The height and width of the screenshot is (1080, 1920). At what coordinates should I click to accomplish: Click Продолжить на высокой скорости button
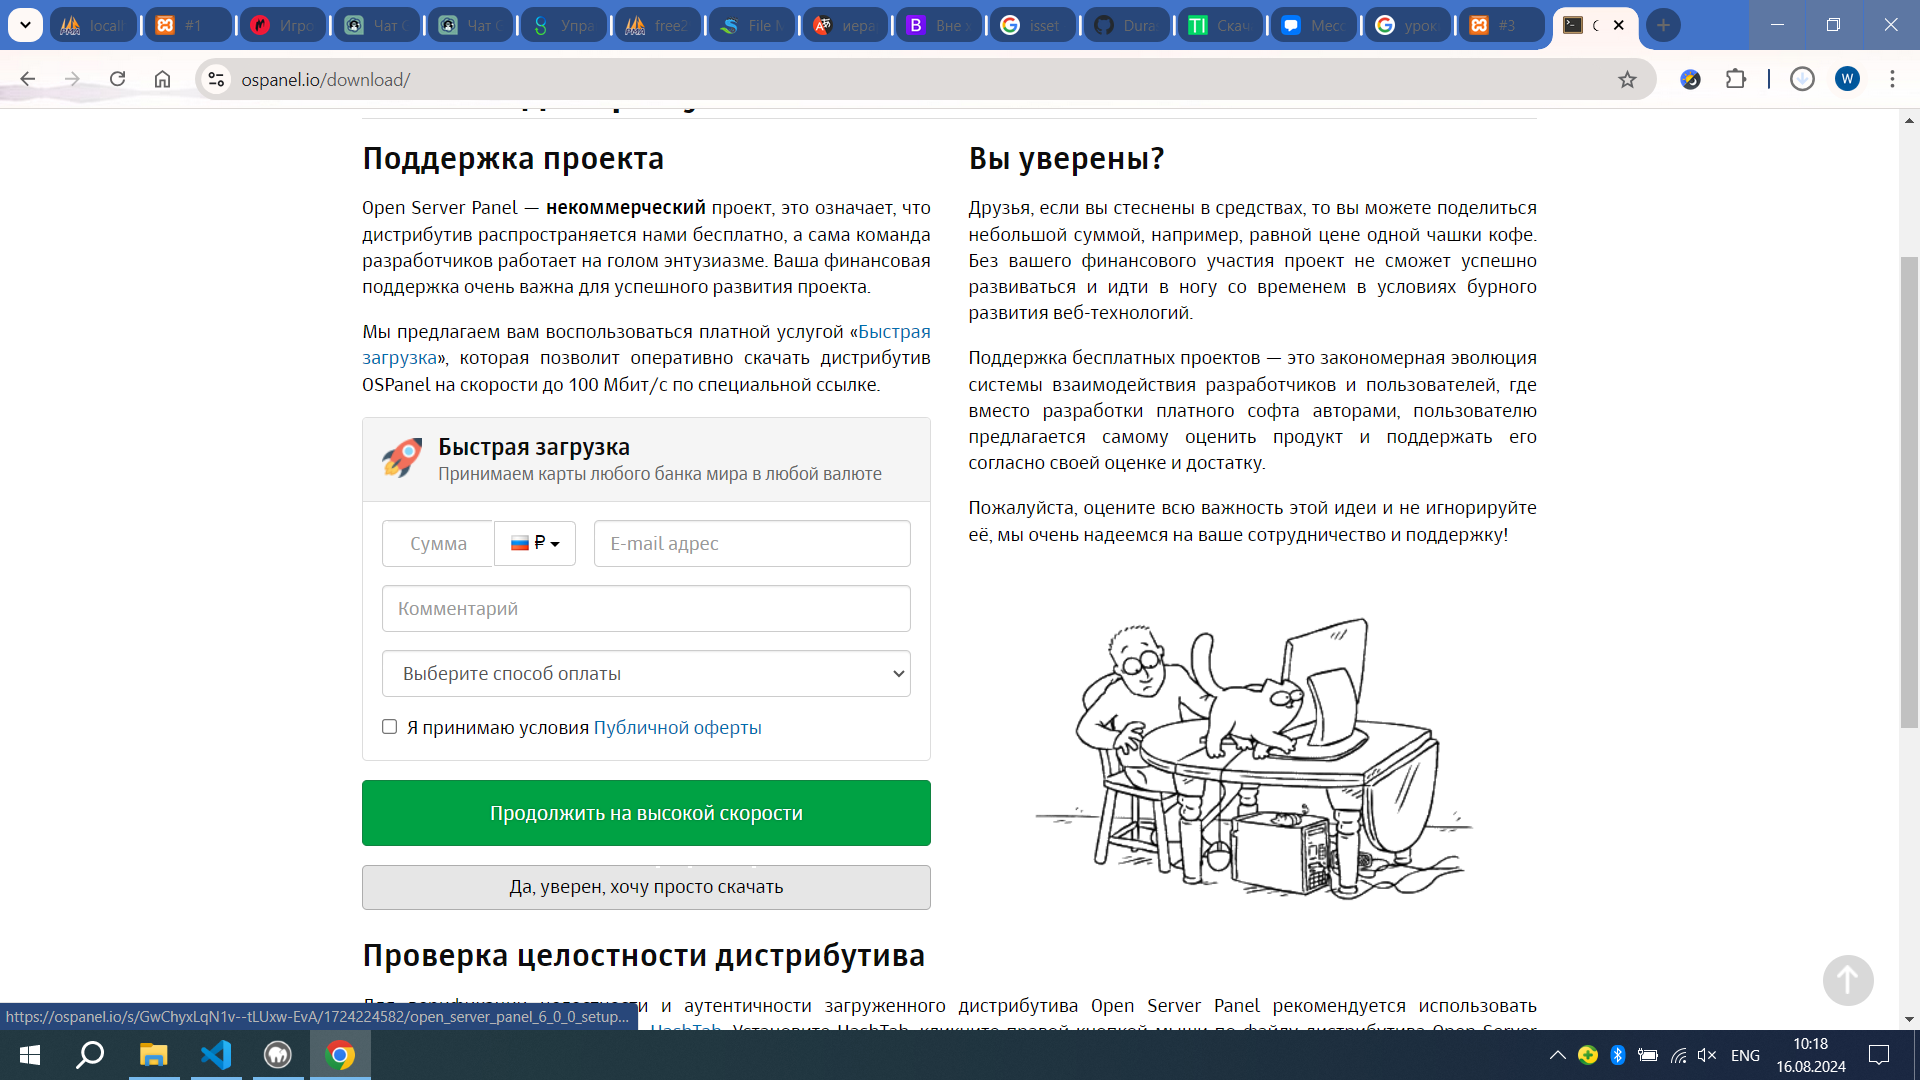click(x=646, y=813)
